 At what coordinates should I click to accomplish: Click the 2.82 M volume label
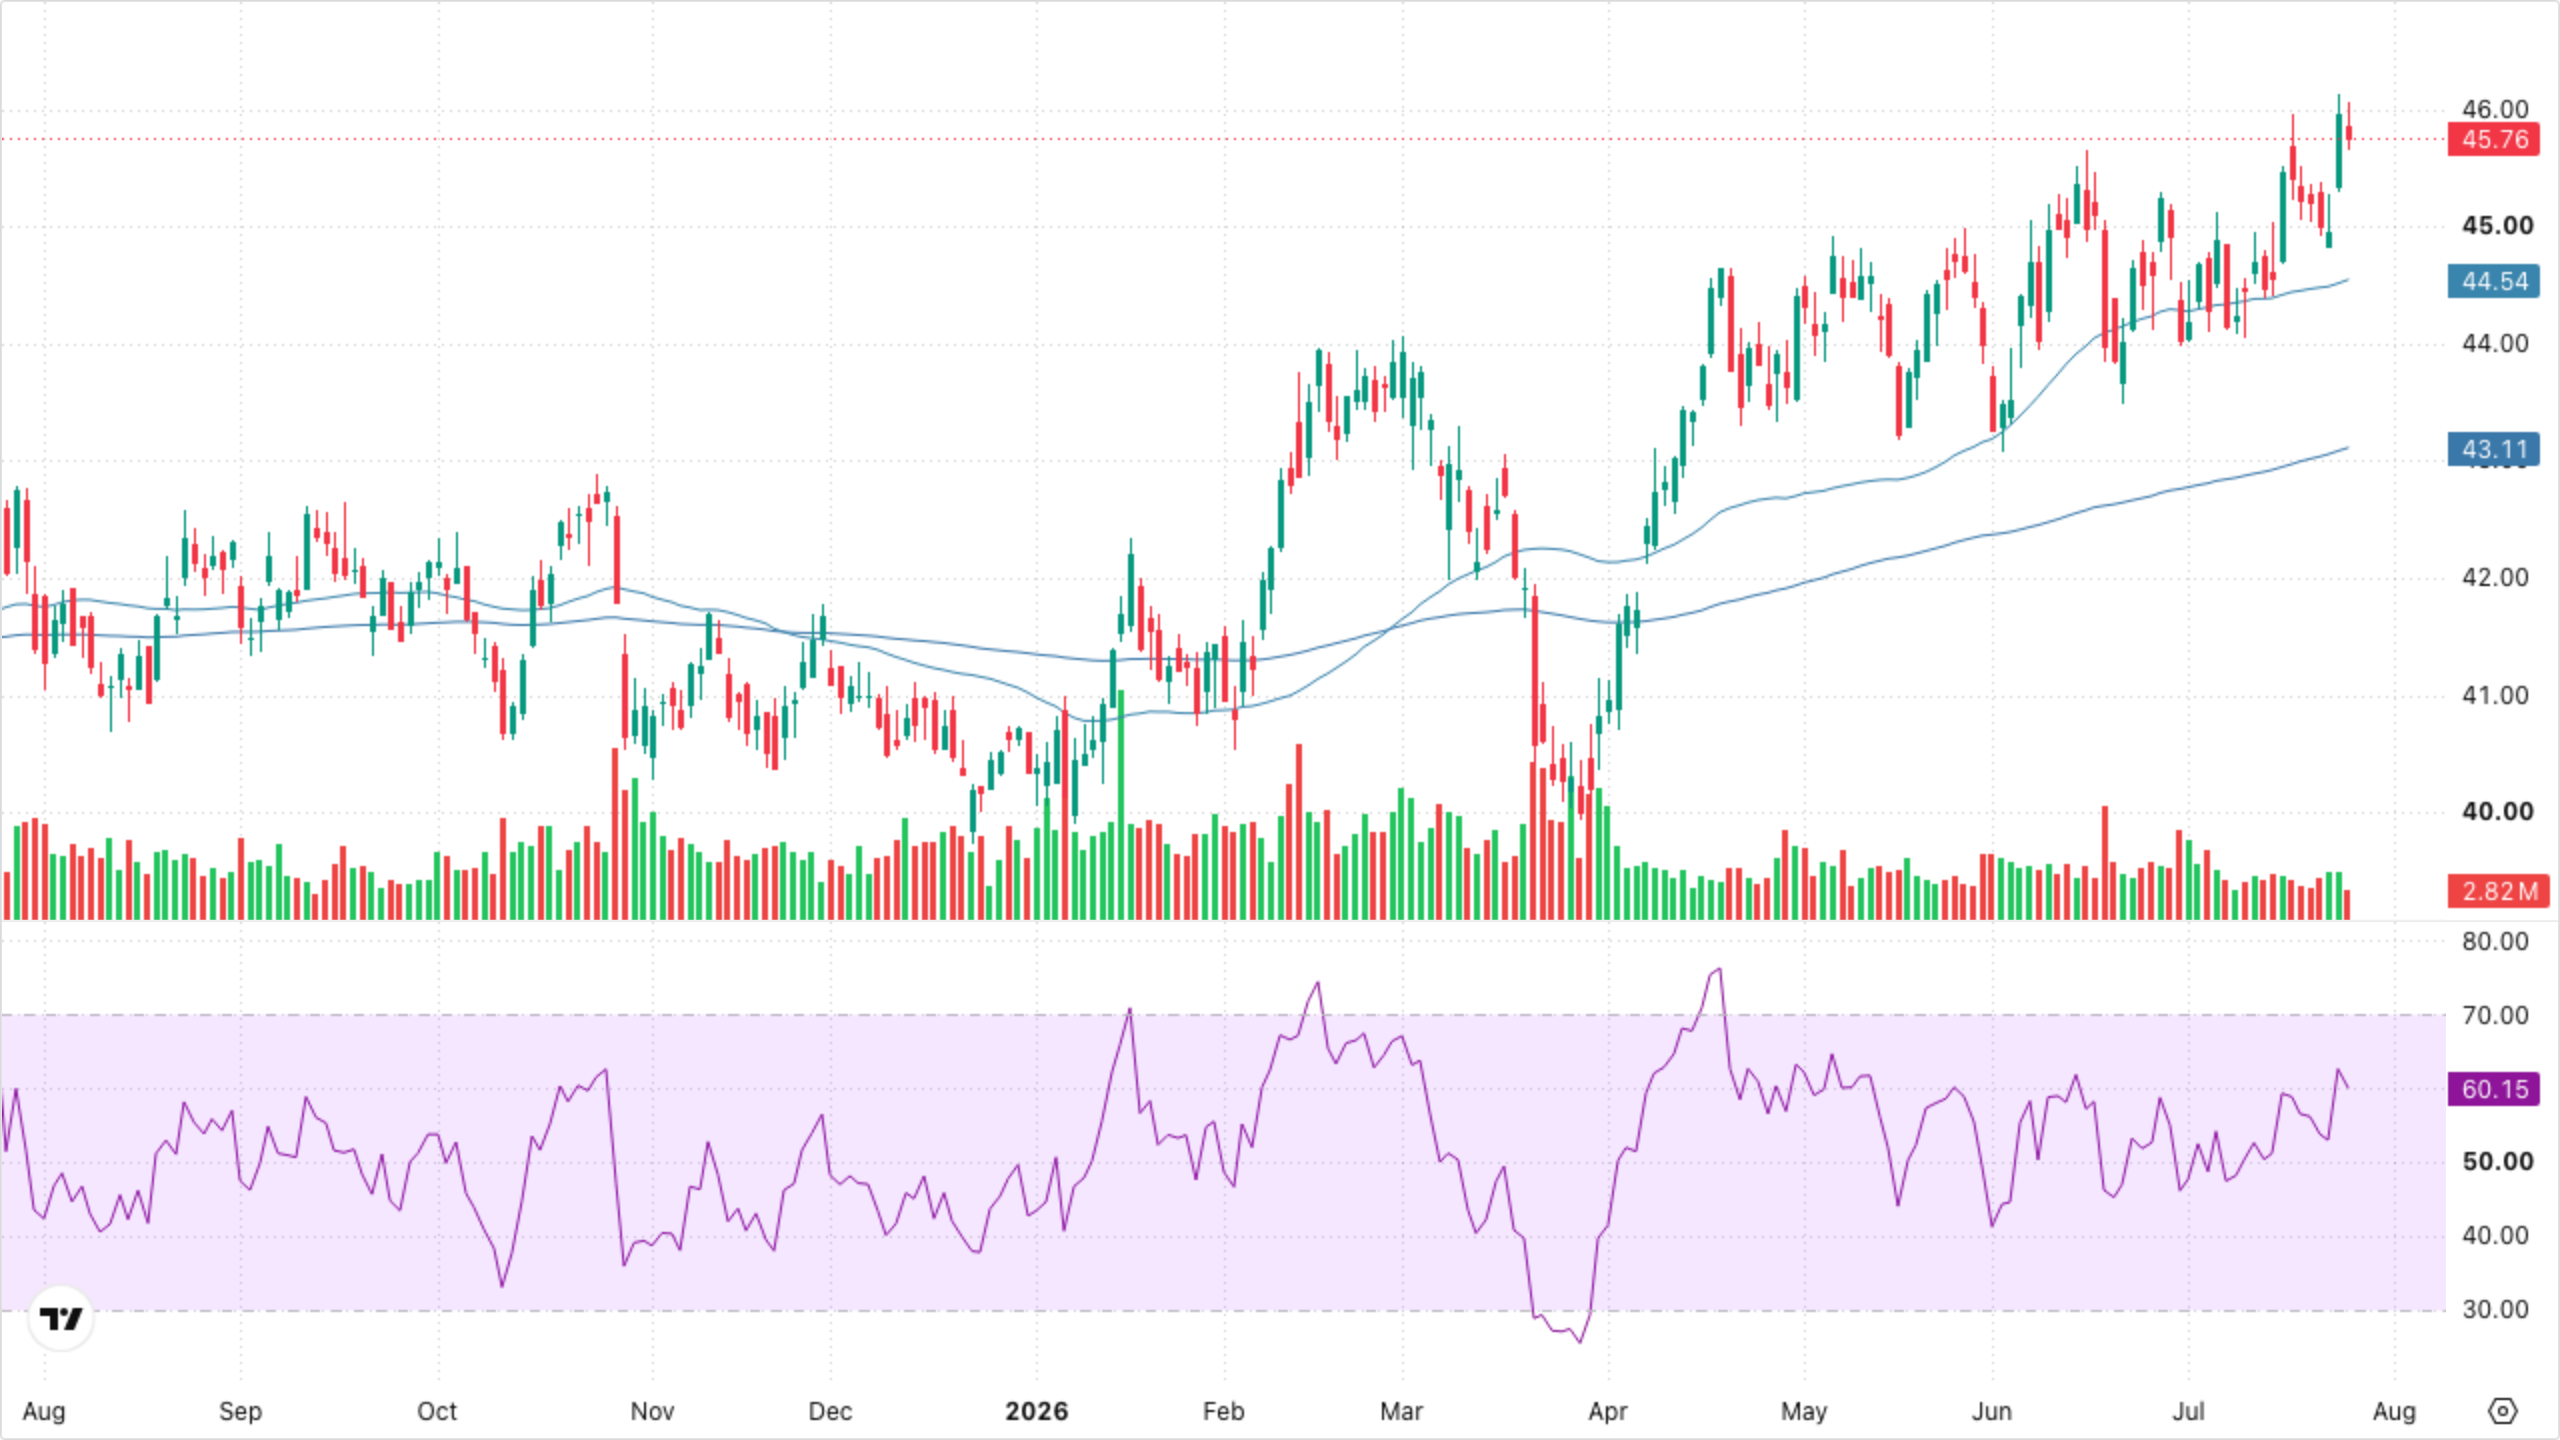click(2497, 891)
